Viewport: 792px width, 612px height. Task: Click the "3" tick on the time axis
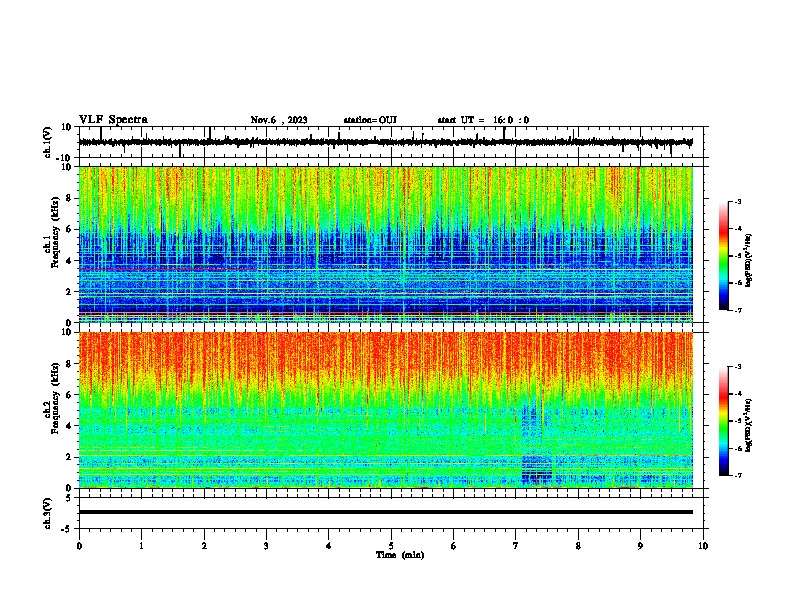(x=266, y=546)
